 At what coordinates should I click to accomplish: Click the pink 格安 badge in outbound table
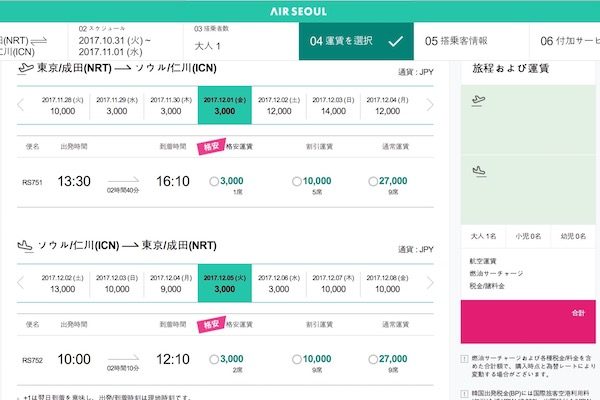(211, 146)
